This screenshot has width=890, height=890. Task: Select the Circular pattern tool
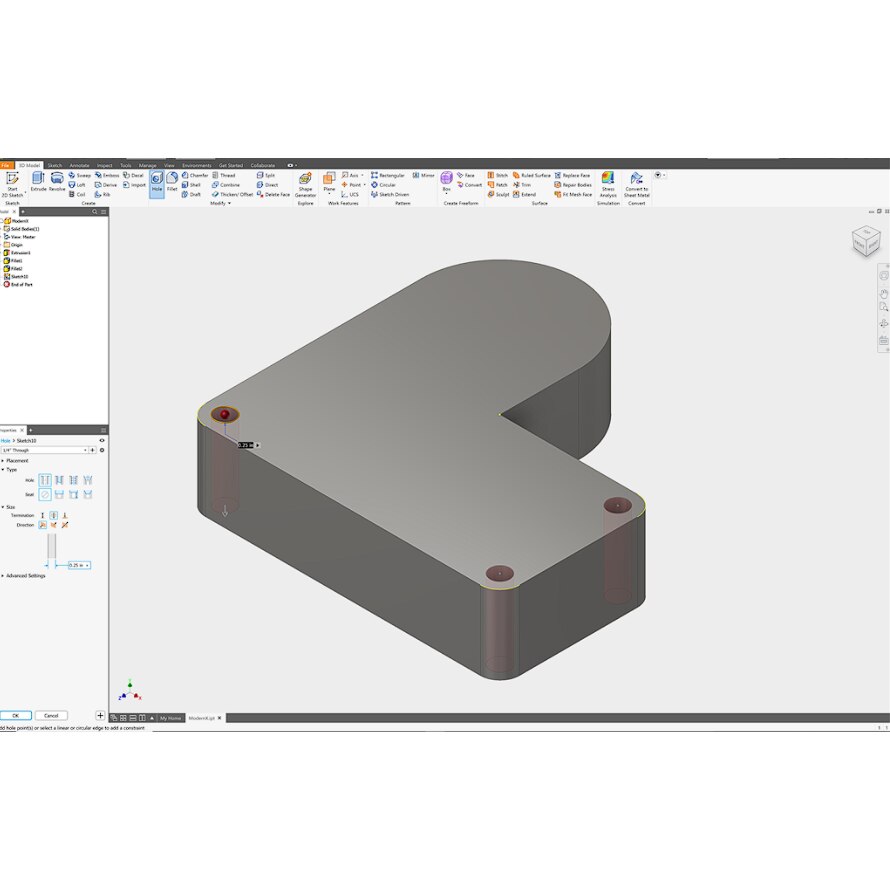[x=384, y=185]
